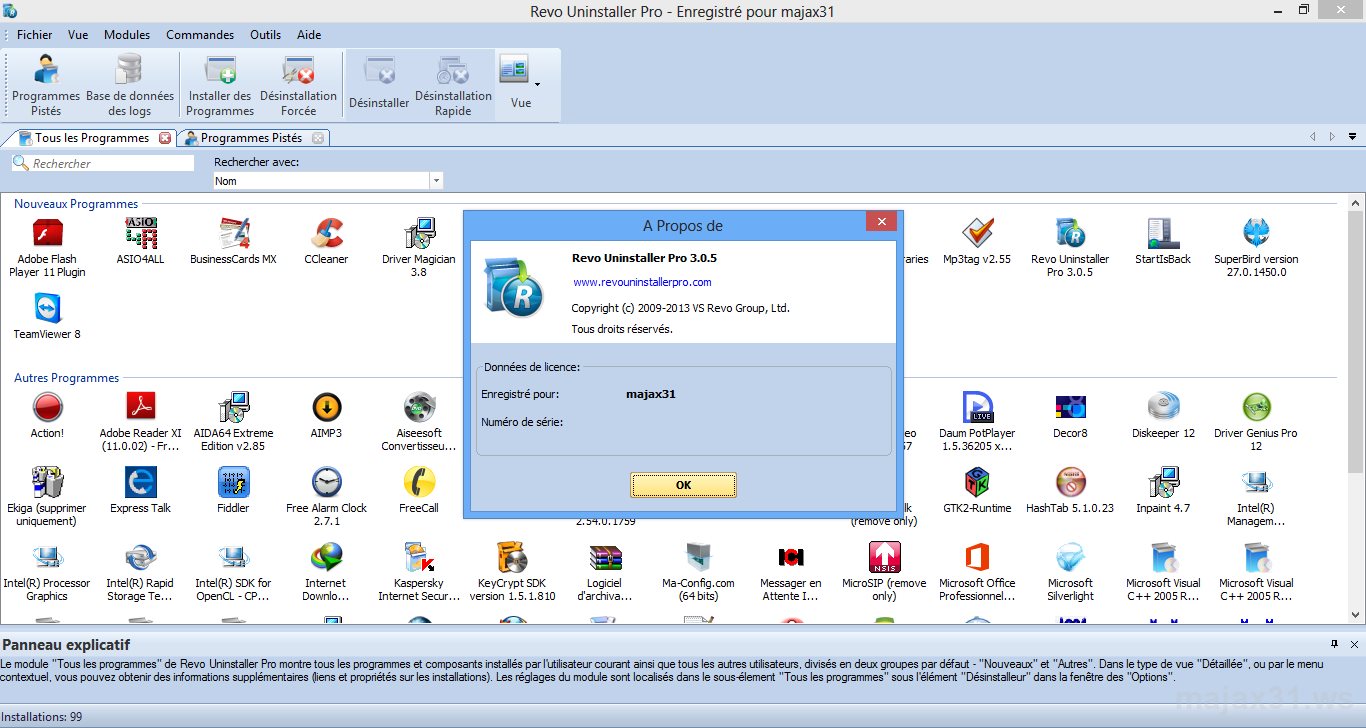Start Désinstallation Forcée from the toolbar
The height and width of the screenshot is (728, 1366).
coord(298,85)
